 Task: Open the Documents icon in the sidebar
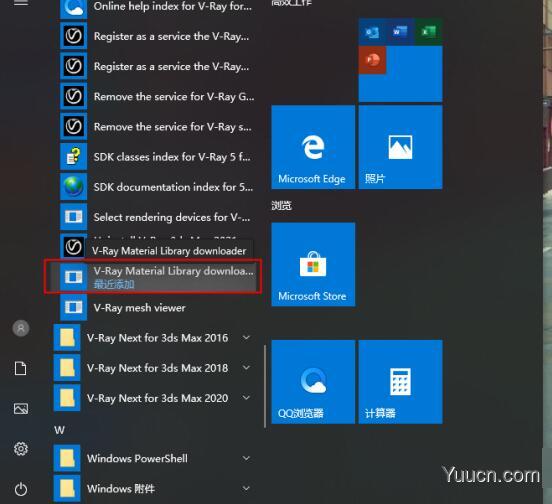21,368
